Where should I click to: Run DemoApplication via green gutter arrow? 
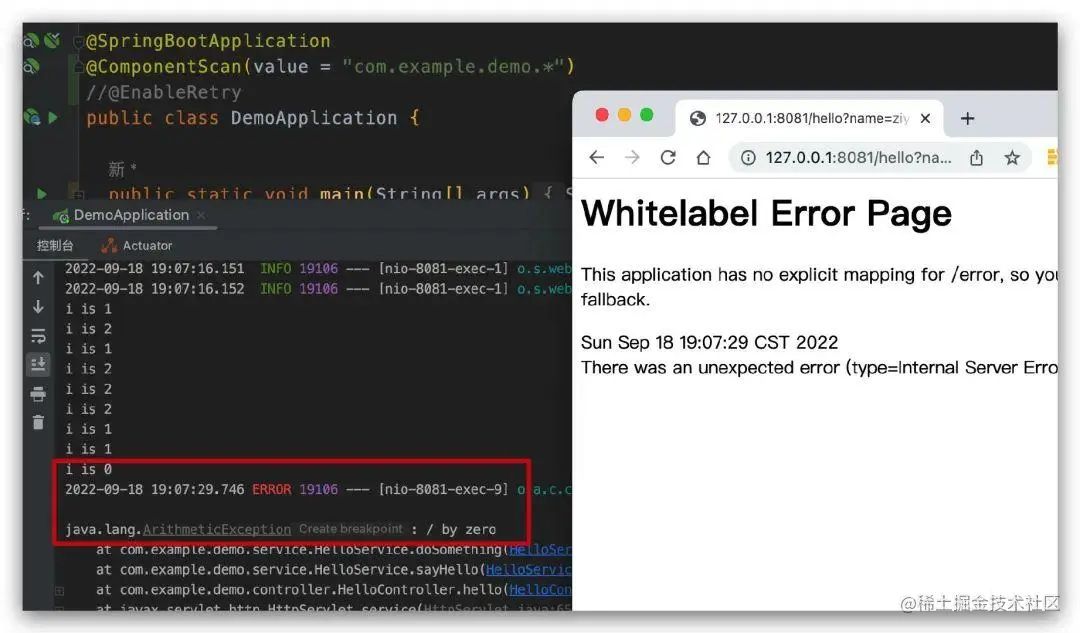[x=53, y=118]
